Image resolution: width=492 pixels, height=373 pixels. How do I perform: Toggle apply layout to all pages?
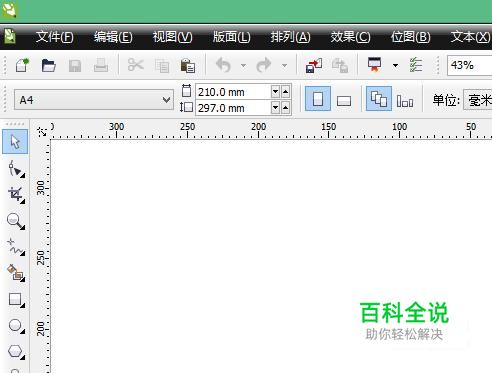point(379,99)
